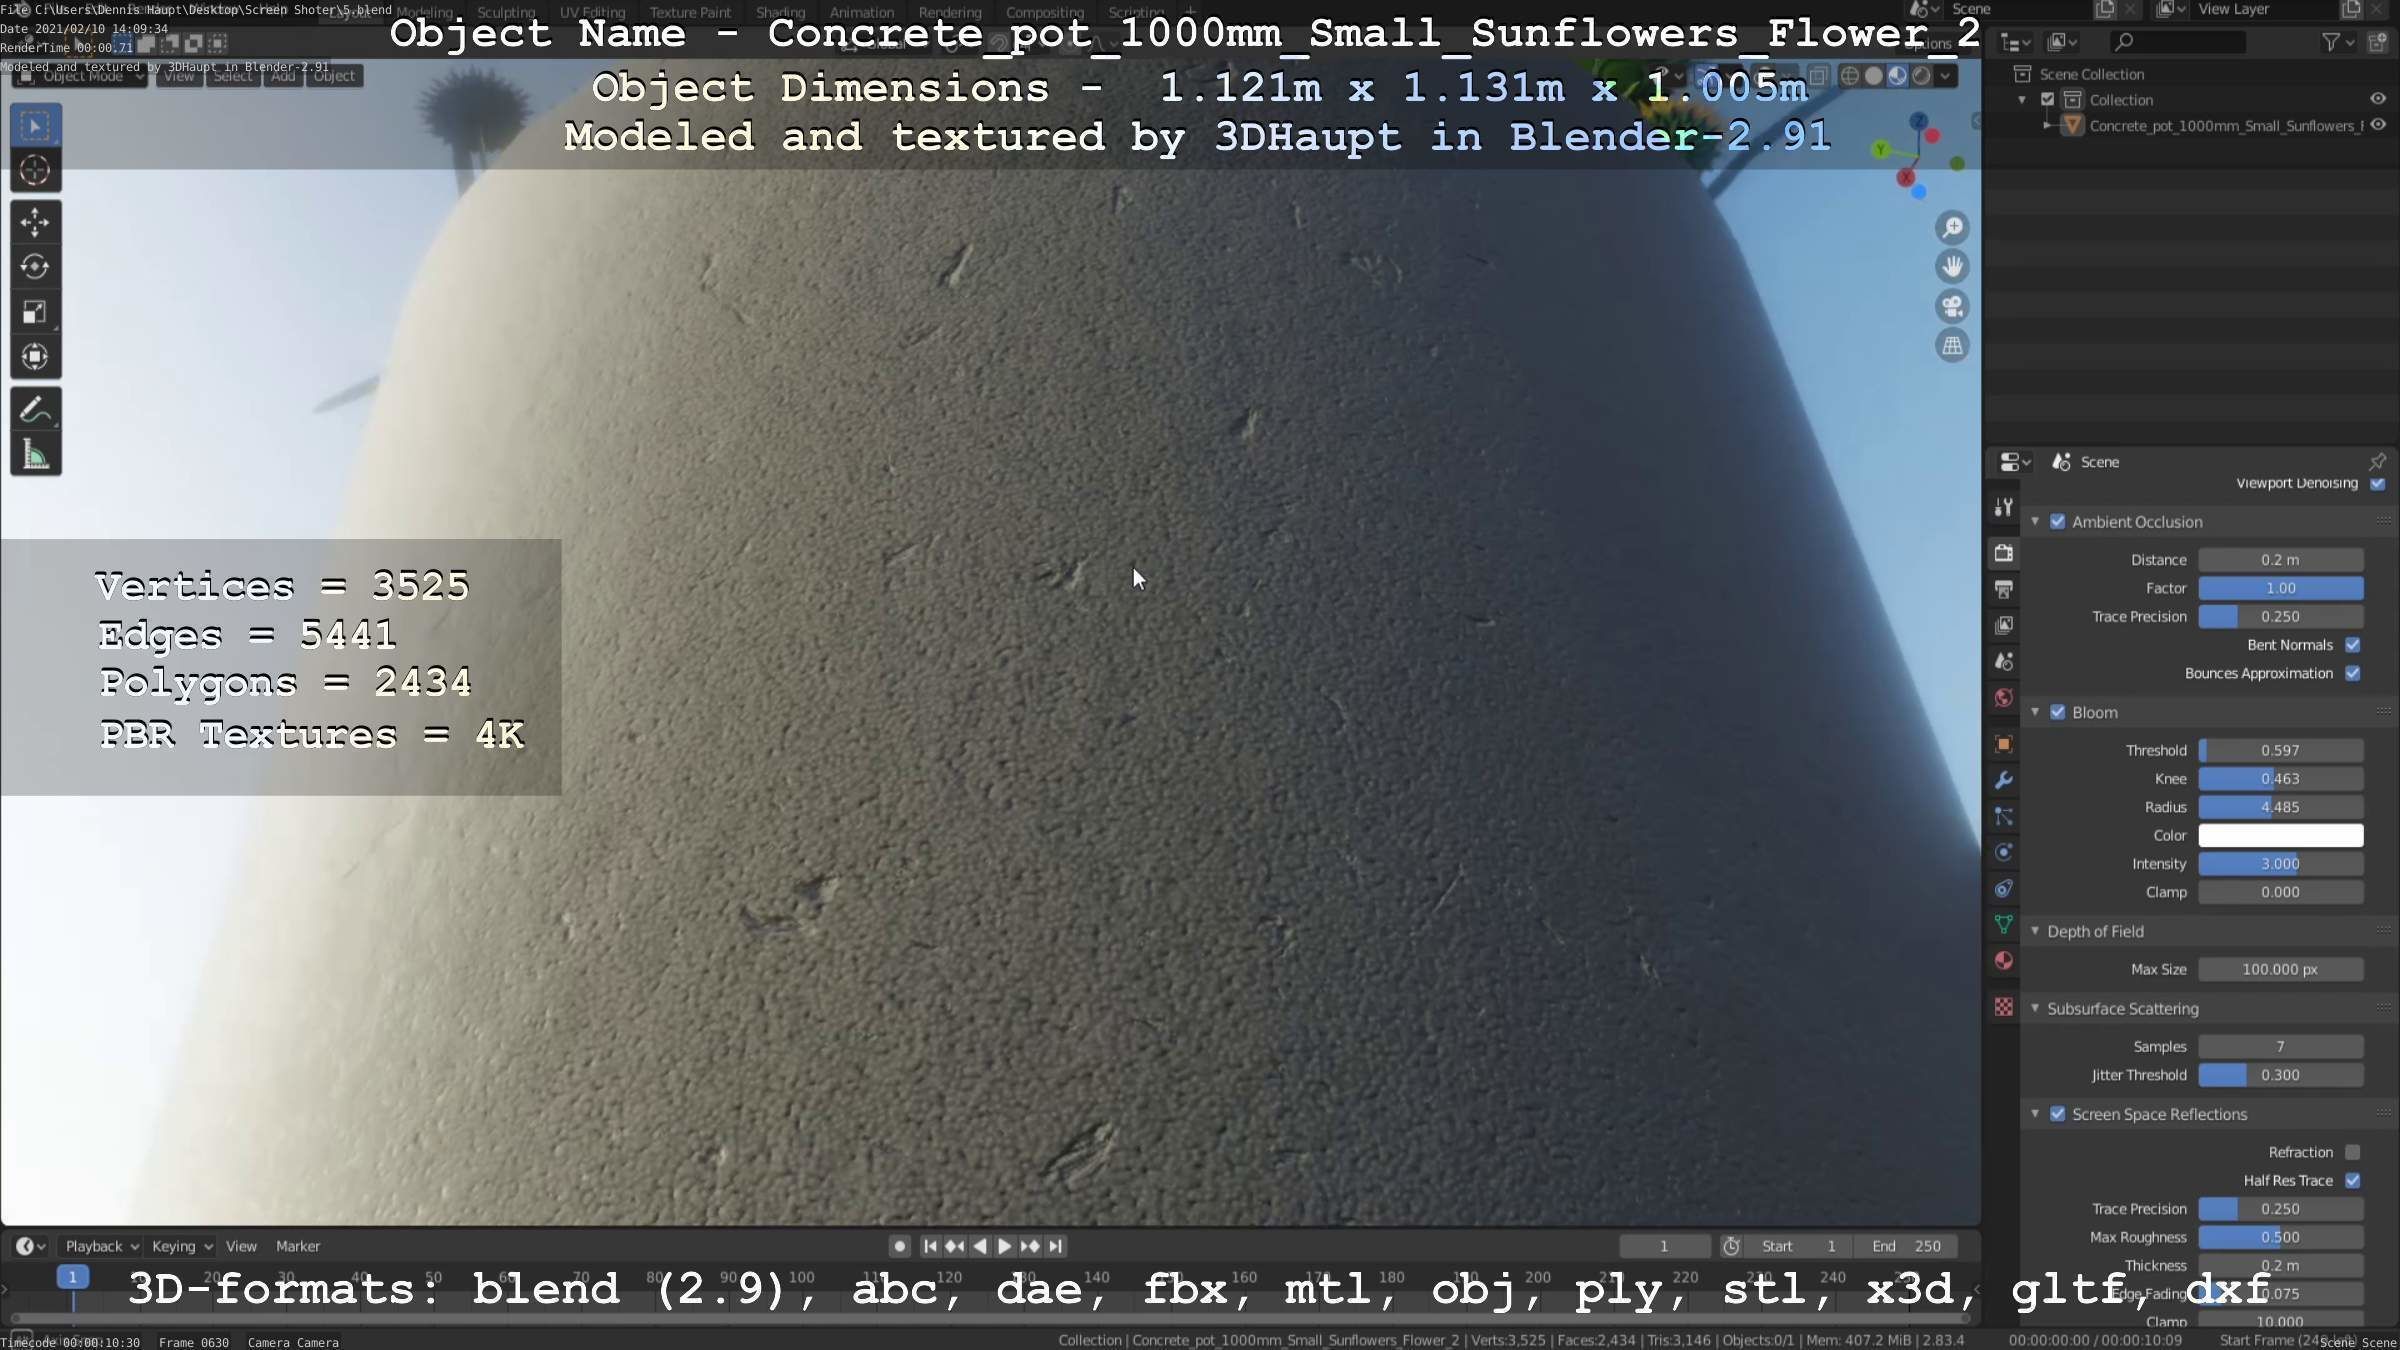Open the Modifiers properties tab
This screenshot has height=1350, width=2400.
(2004, 780)
